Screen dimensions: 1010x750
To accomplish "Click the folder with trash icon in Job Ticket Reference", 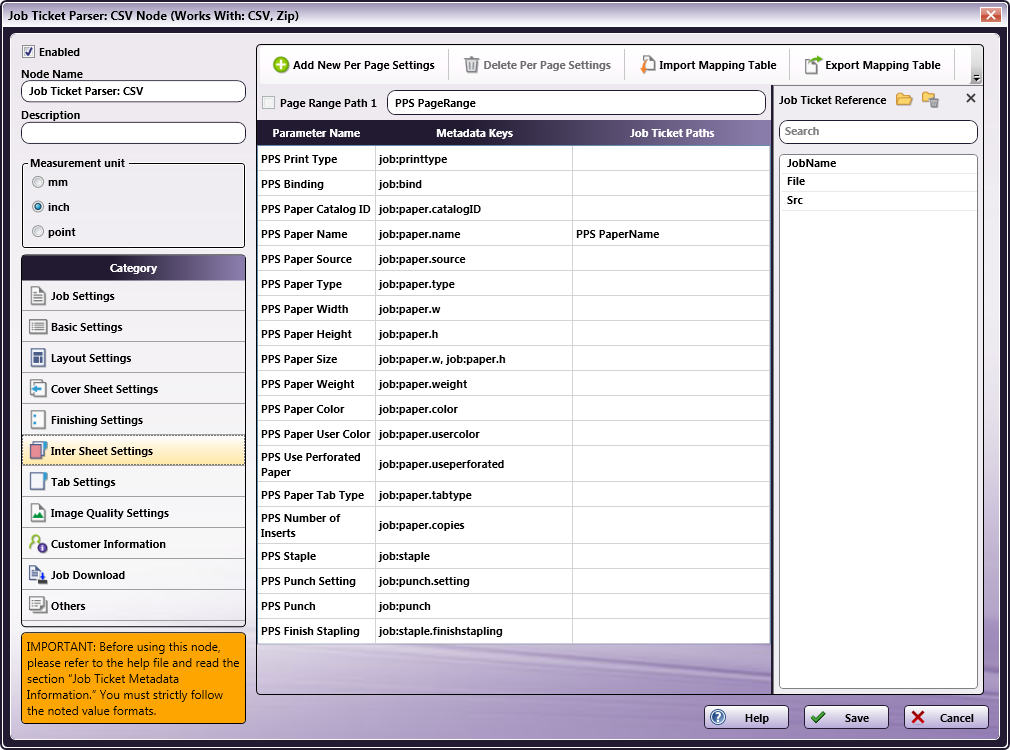I will click(930, 100).
